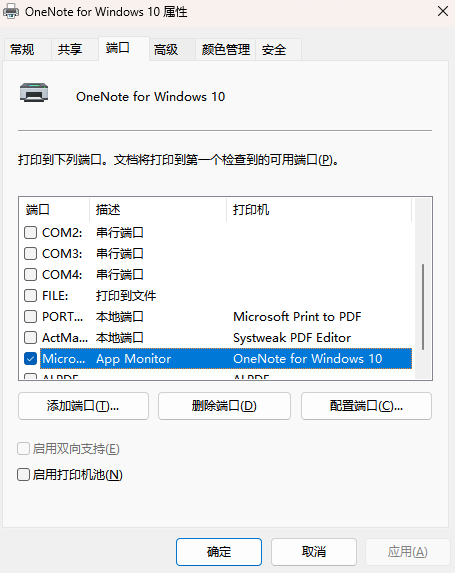455x573 pixels.
Task: Enable the COM3: serial port checkbox
Action: tap(31, 253)
